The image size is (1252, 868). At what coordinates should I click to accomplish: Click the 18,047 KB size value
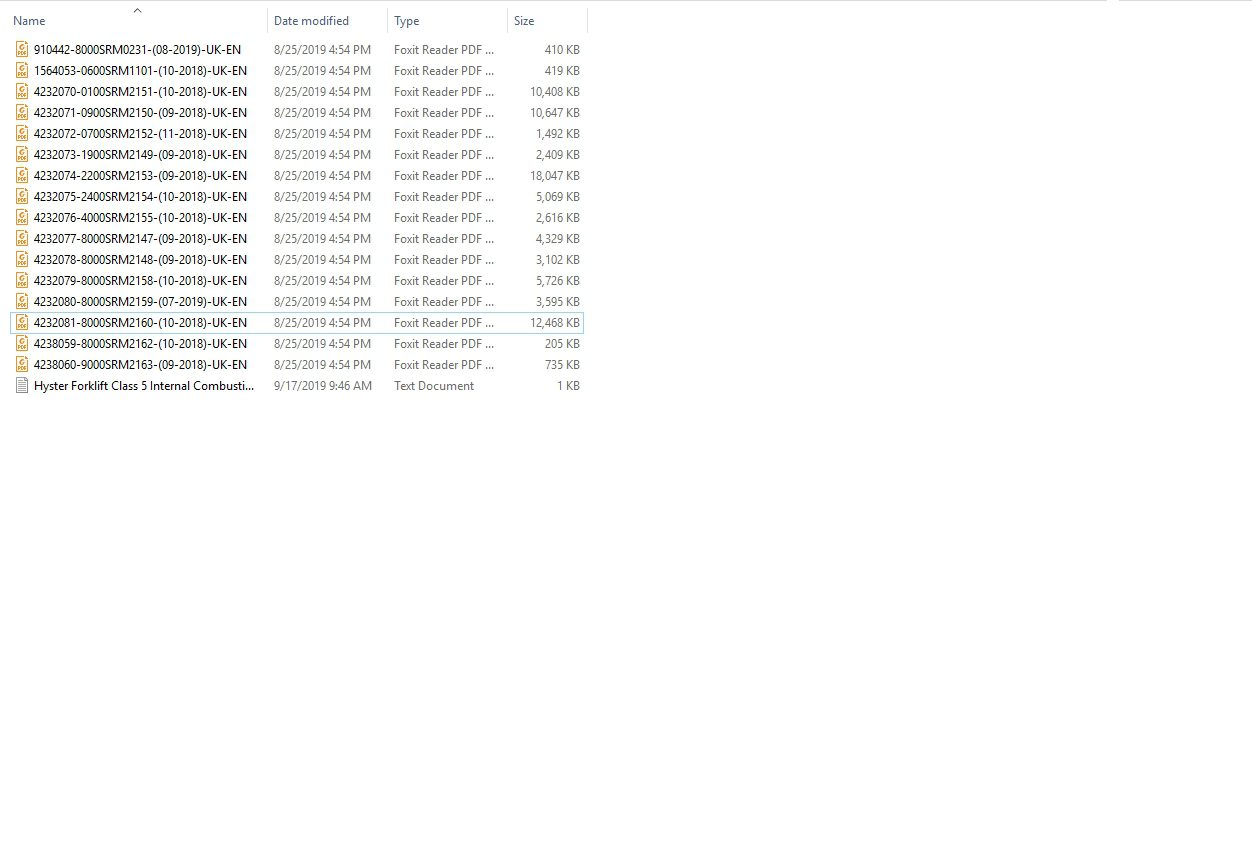(555, 175)
